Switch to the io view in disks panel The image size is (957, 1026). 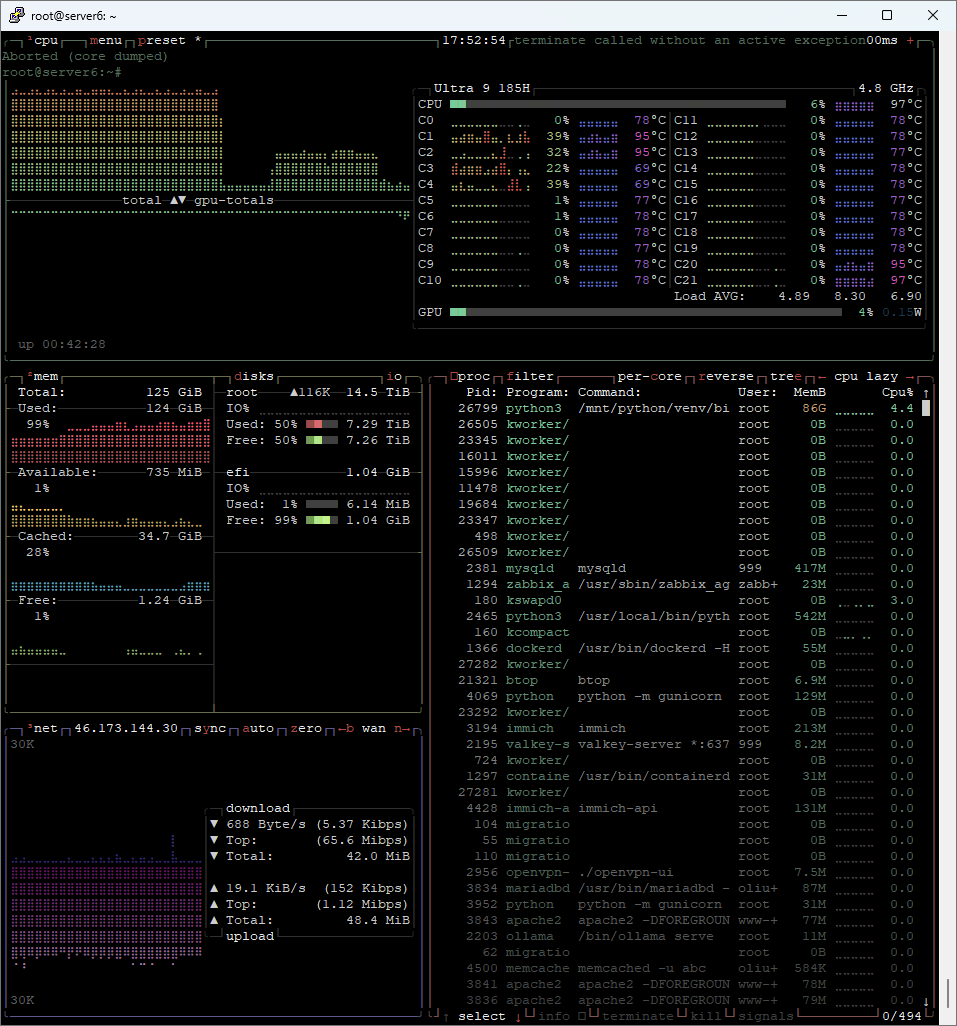pos(394,377)
